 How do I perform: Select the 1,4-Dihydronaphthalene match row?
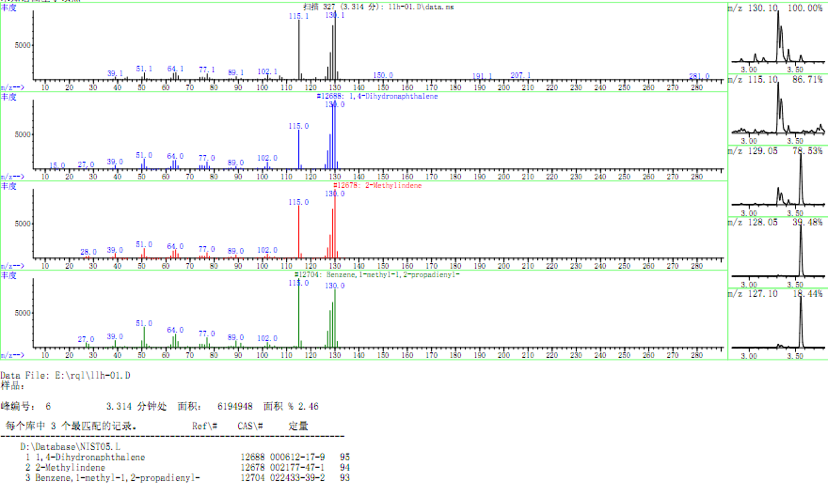click(x=187, y=457)
